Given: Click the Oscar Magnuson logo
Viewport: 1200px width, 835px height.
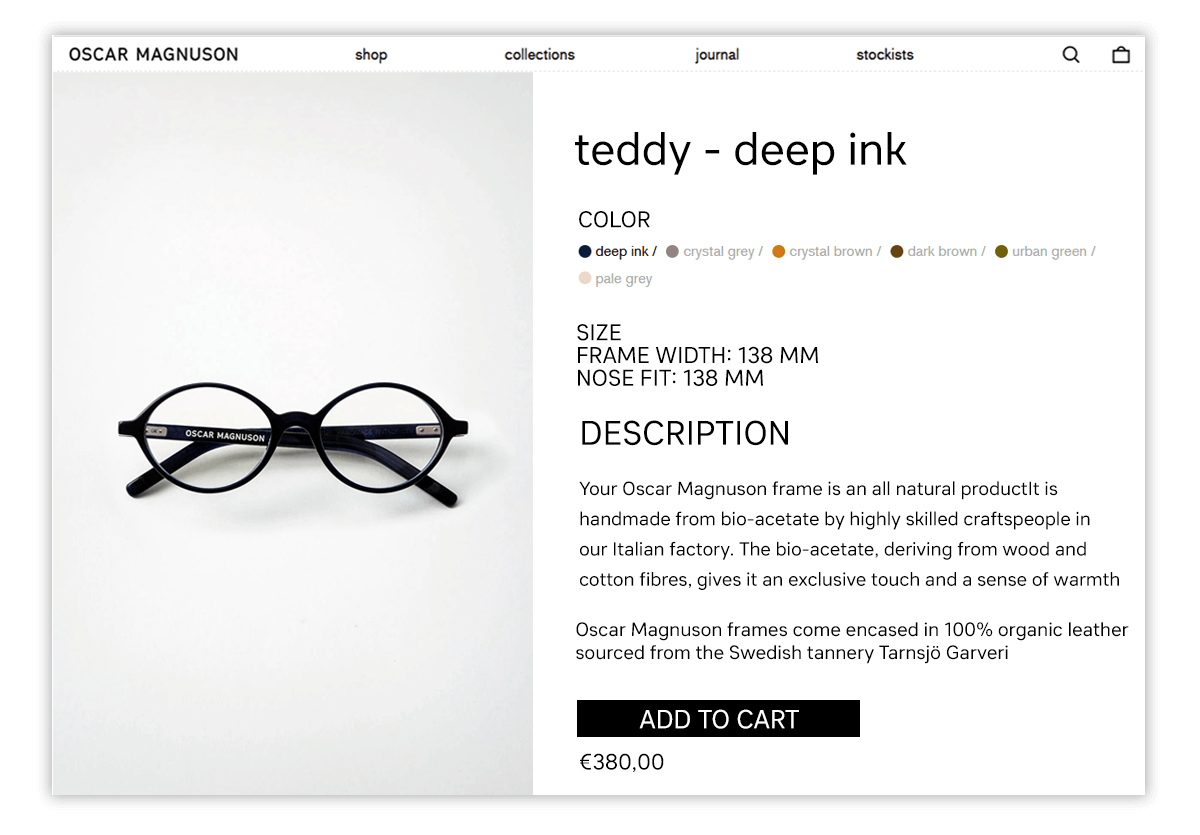Looking at the screenshot, I should 154,55.
